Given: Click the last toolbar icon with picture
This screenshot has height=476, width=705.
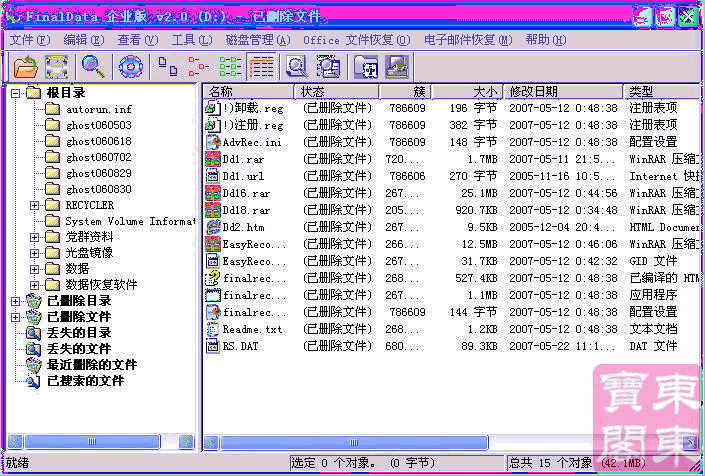Looking at the screenshot, I should [397, 67].
